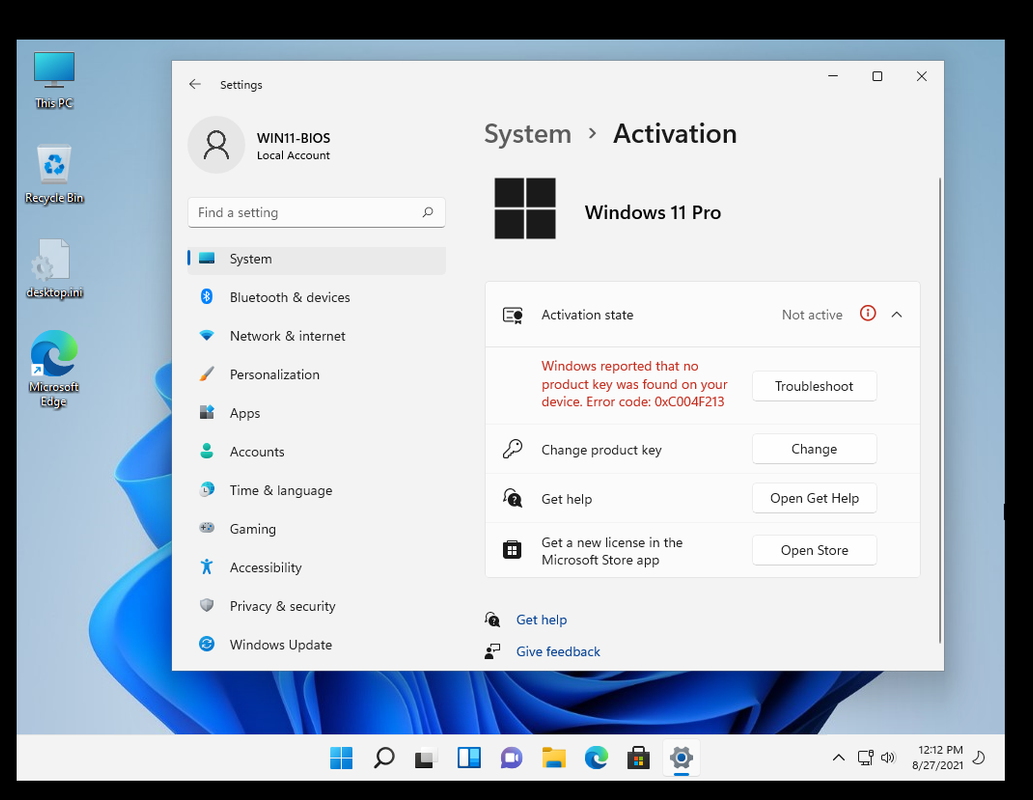Viewport: 1033px width, 800px height.
Task: Open Chat app on taskbar
Action: [x=511, y=758]
